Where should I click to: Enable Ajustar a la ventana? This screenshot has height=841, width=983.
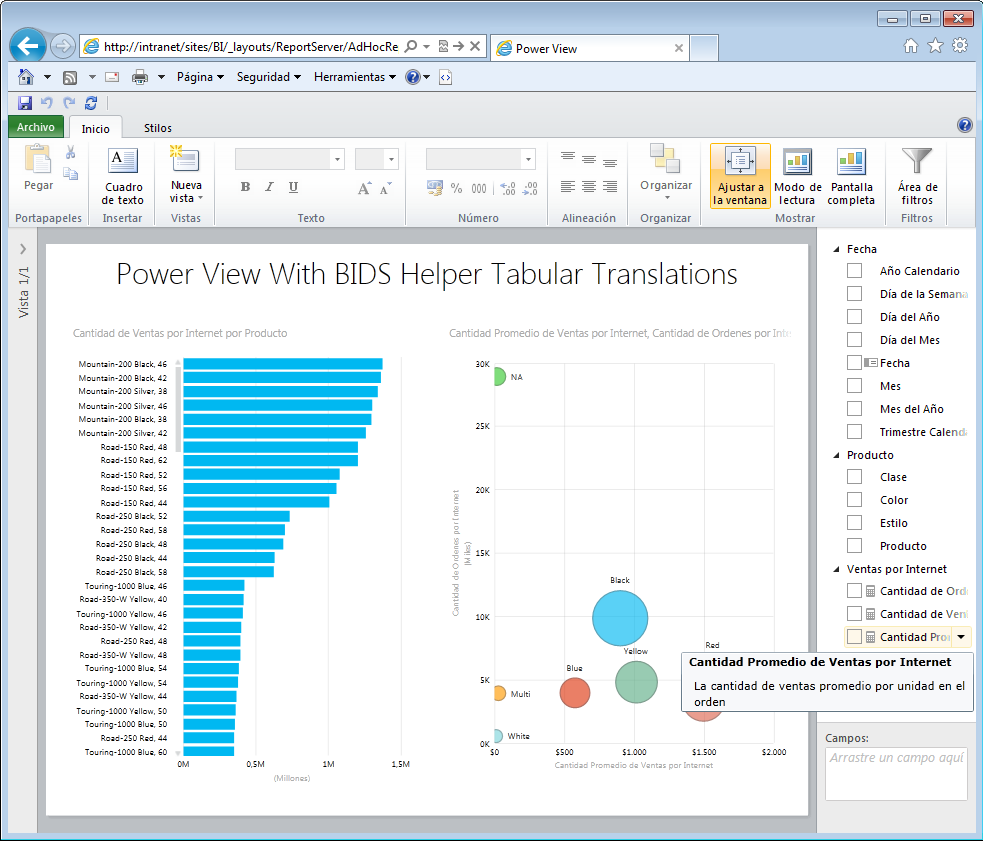(741, 175)
